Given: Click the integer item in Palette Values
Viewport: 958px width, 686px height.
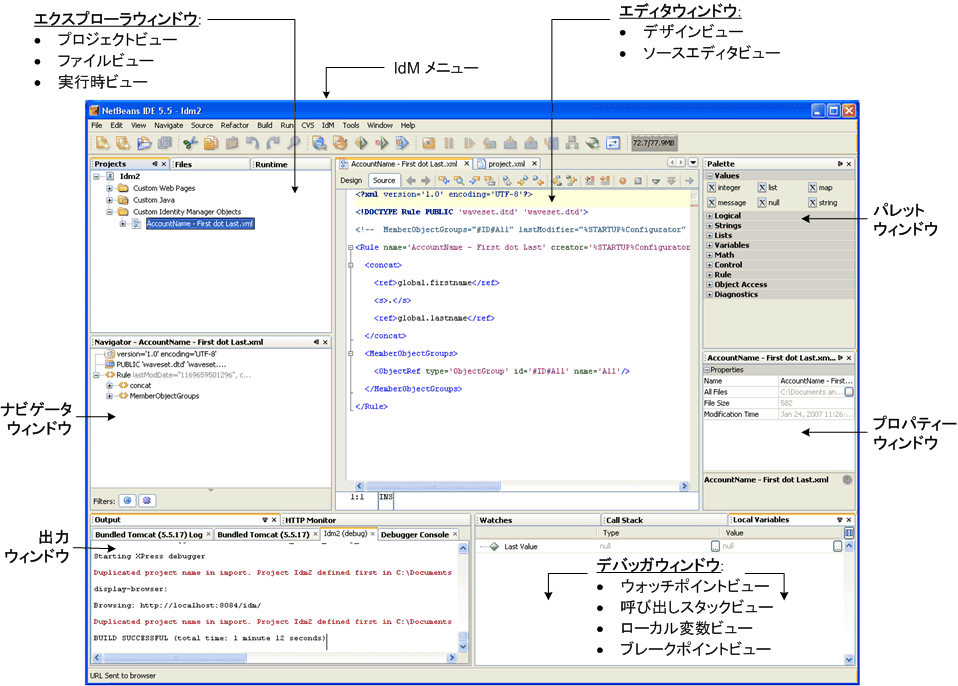Looking at the screenshot, I should coord(725,188).
